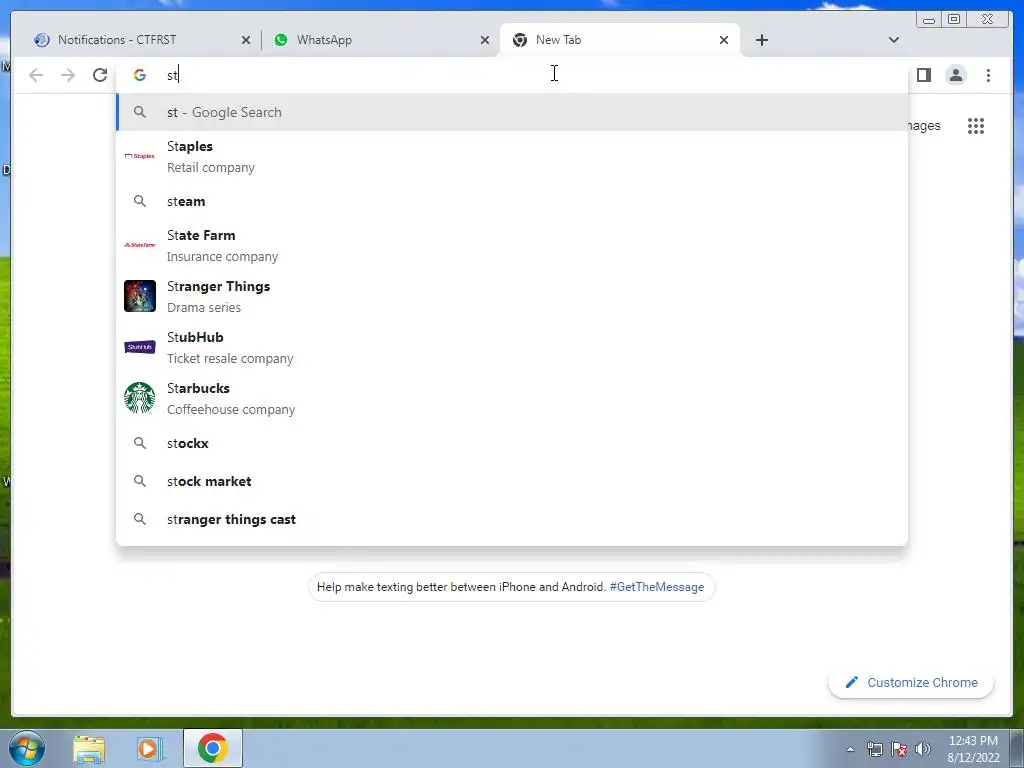Open Windows Media Player from taskbar
Viewport: 1024px width, 768px height.
tap(150, 748)
